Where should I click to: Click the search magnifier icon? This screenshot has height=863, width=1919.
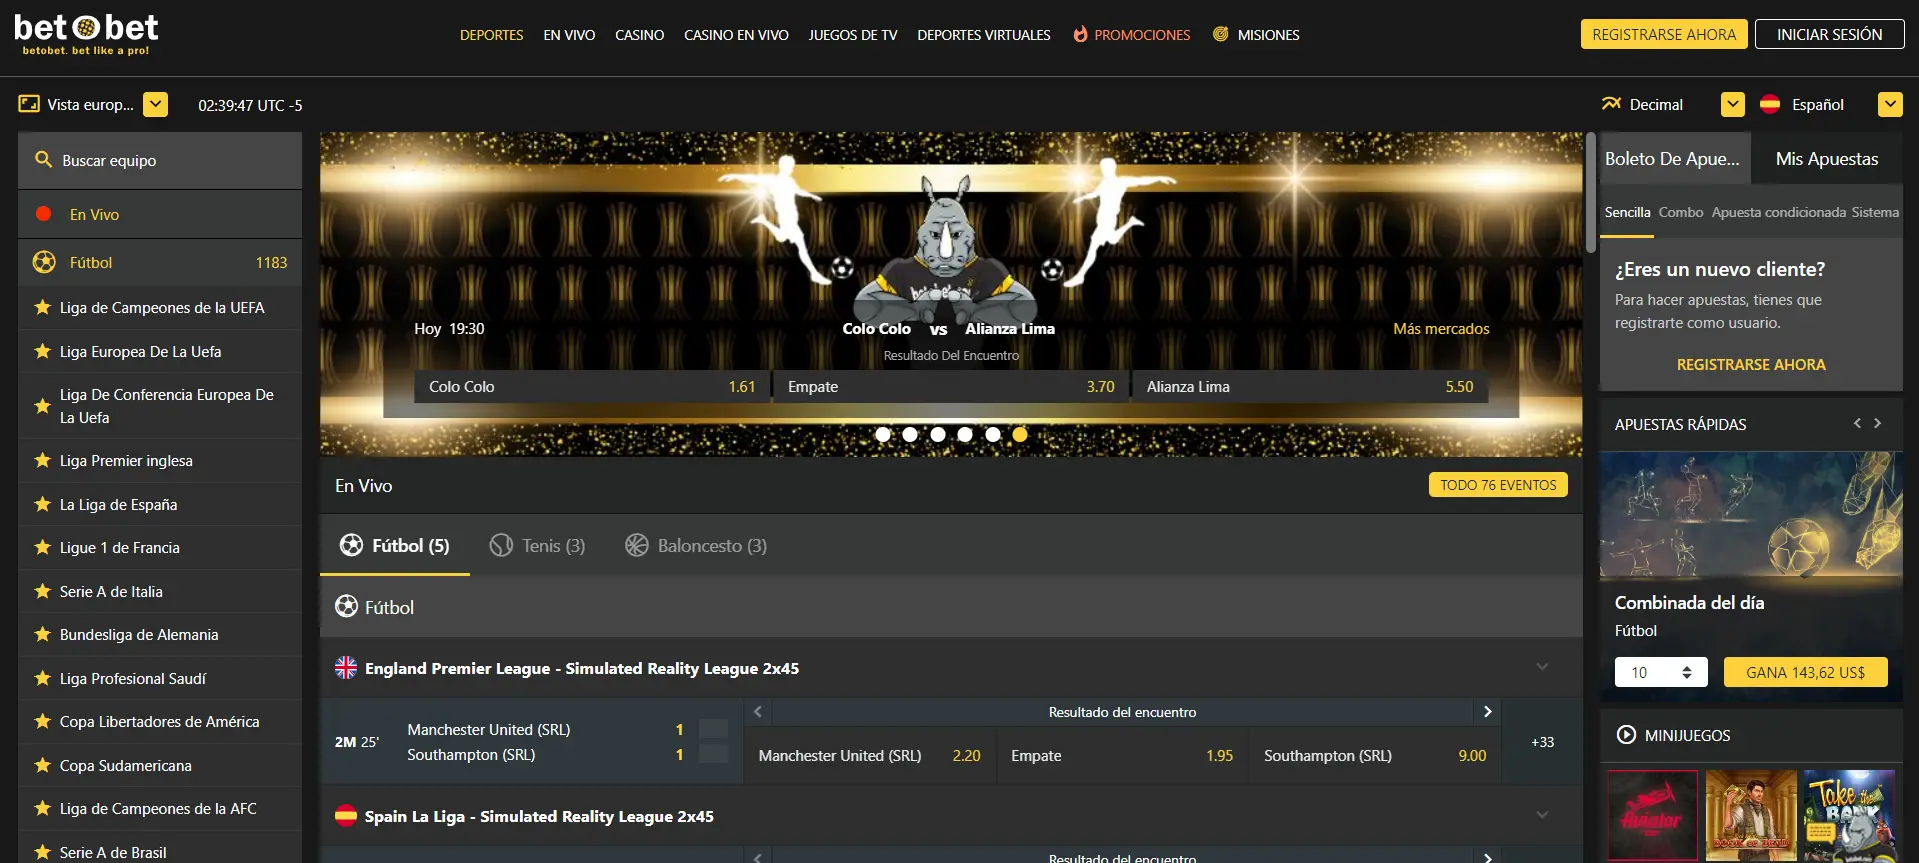coord(43,160)
